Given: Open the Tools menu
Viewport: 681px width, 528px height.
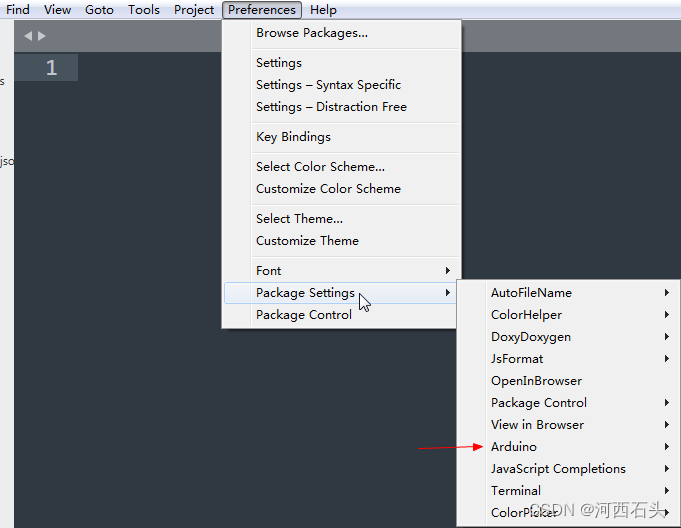Looking at the screenshot, I should click(144, 10).
